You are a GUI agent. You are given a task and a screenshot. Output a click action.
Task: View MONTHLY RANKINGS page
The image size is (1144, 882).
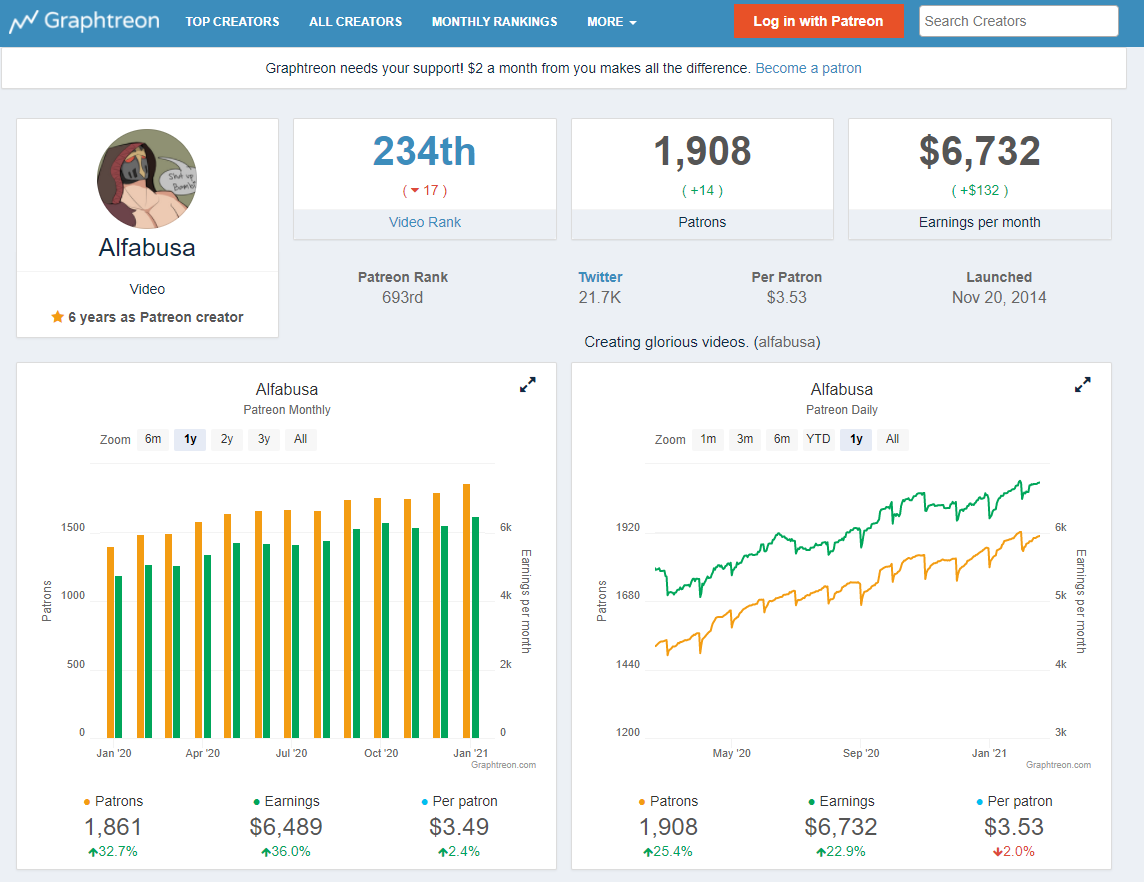coord(495,22)
